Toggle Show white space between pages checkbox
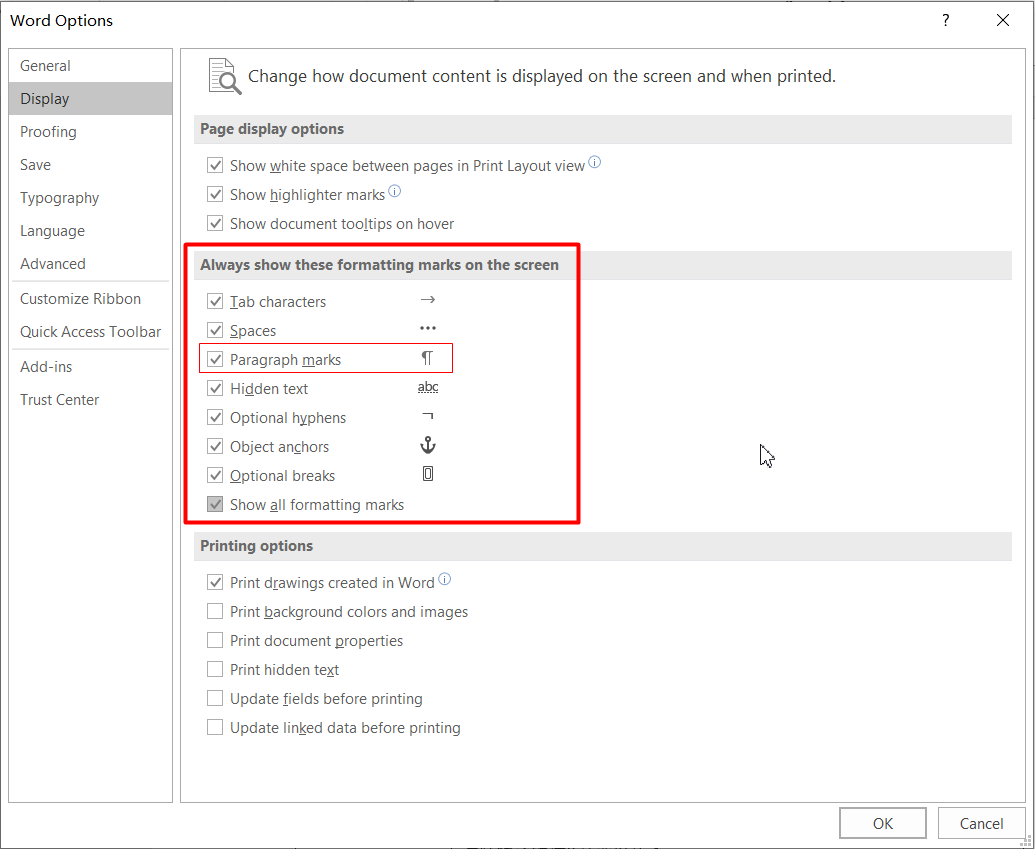This screenshot has height=849, width=1035. (x=215, y=165)
